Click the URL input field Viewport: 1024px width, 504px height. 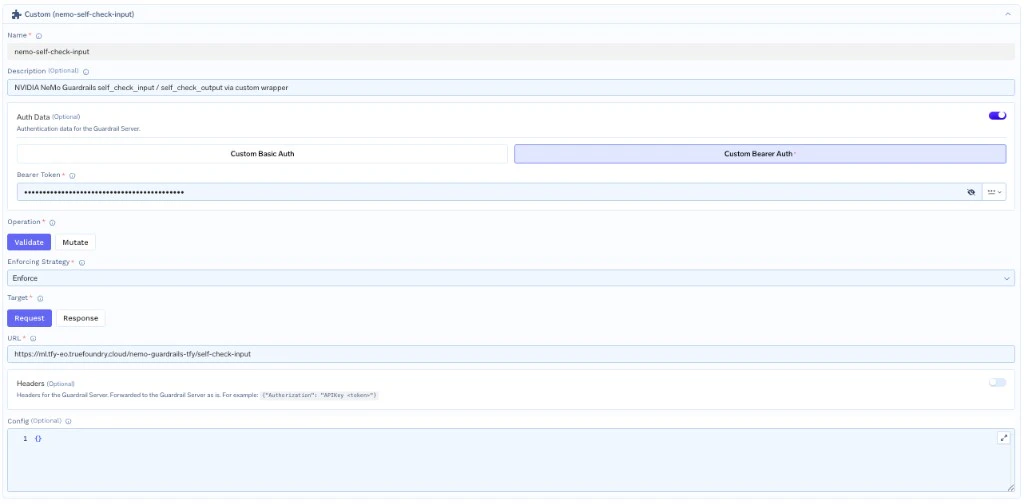coord(511,354)
